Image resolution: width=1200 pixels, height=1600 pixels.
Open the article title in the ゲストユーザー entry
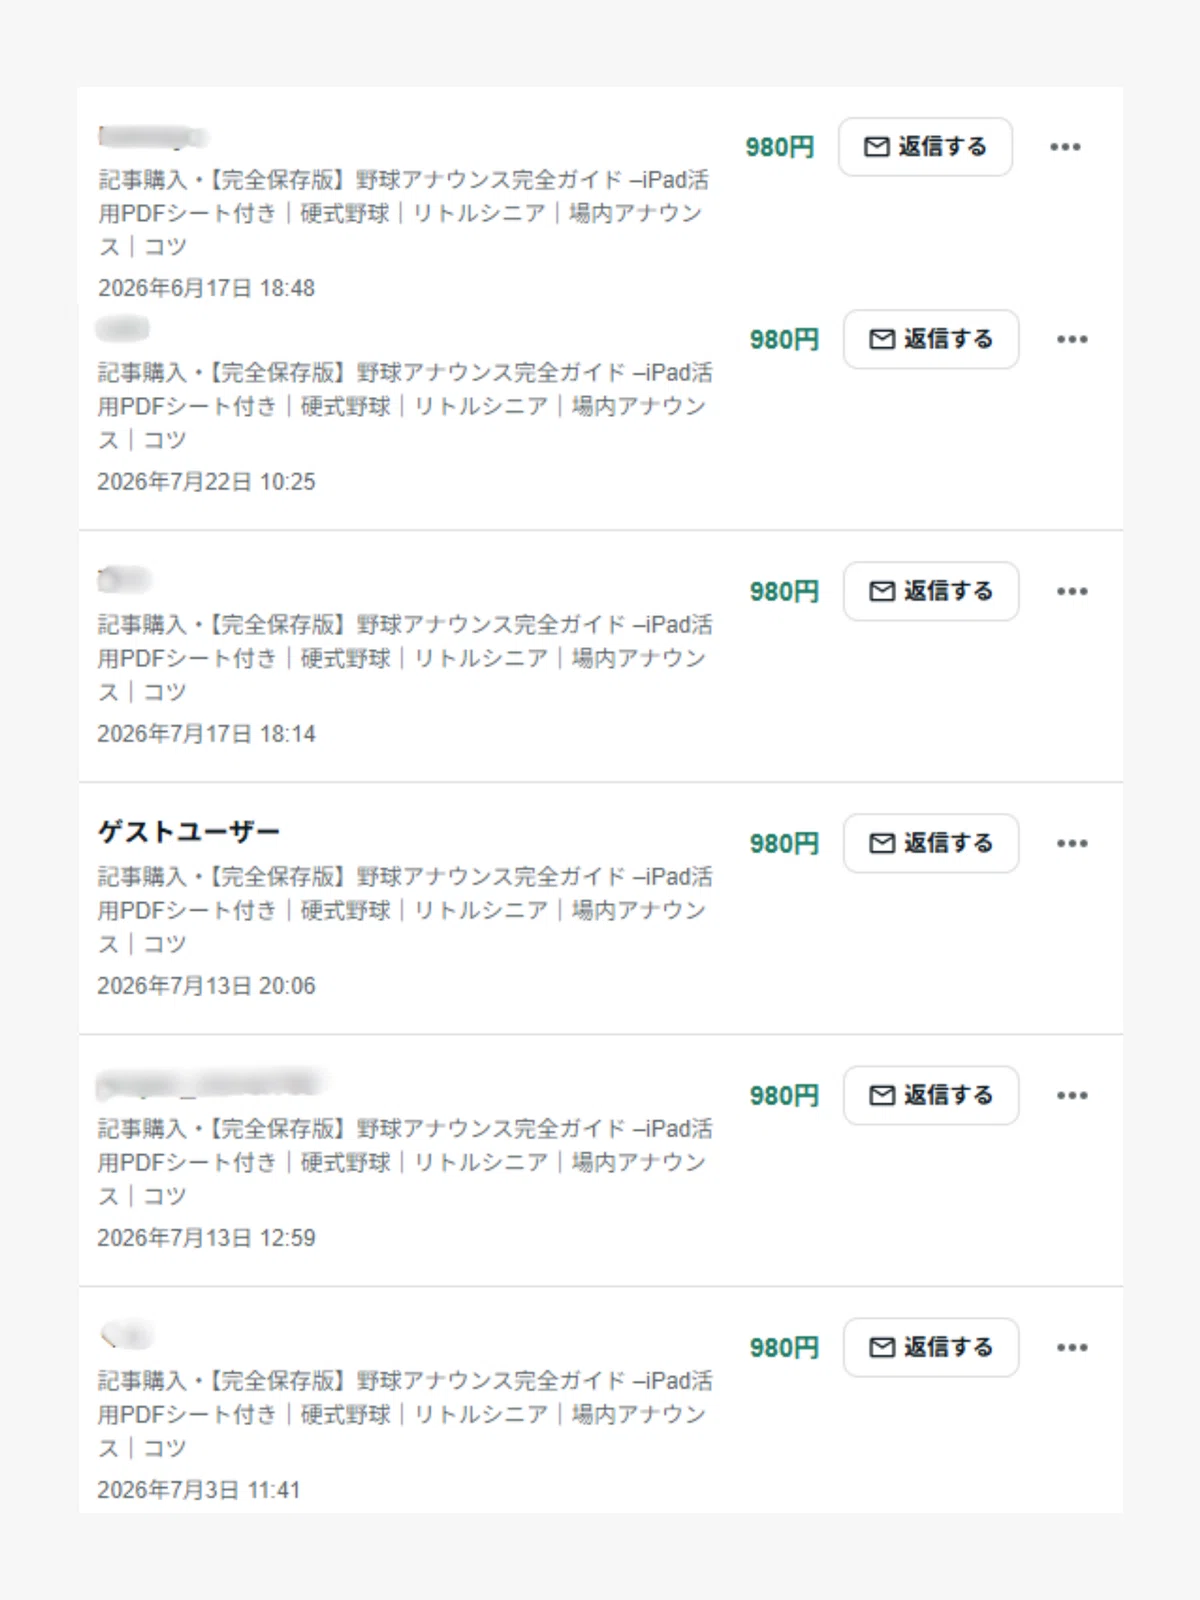point(404,910)
